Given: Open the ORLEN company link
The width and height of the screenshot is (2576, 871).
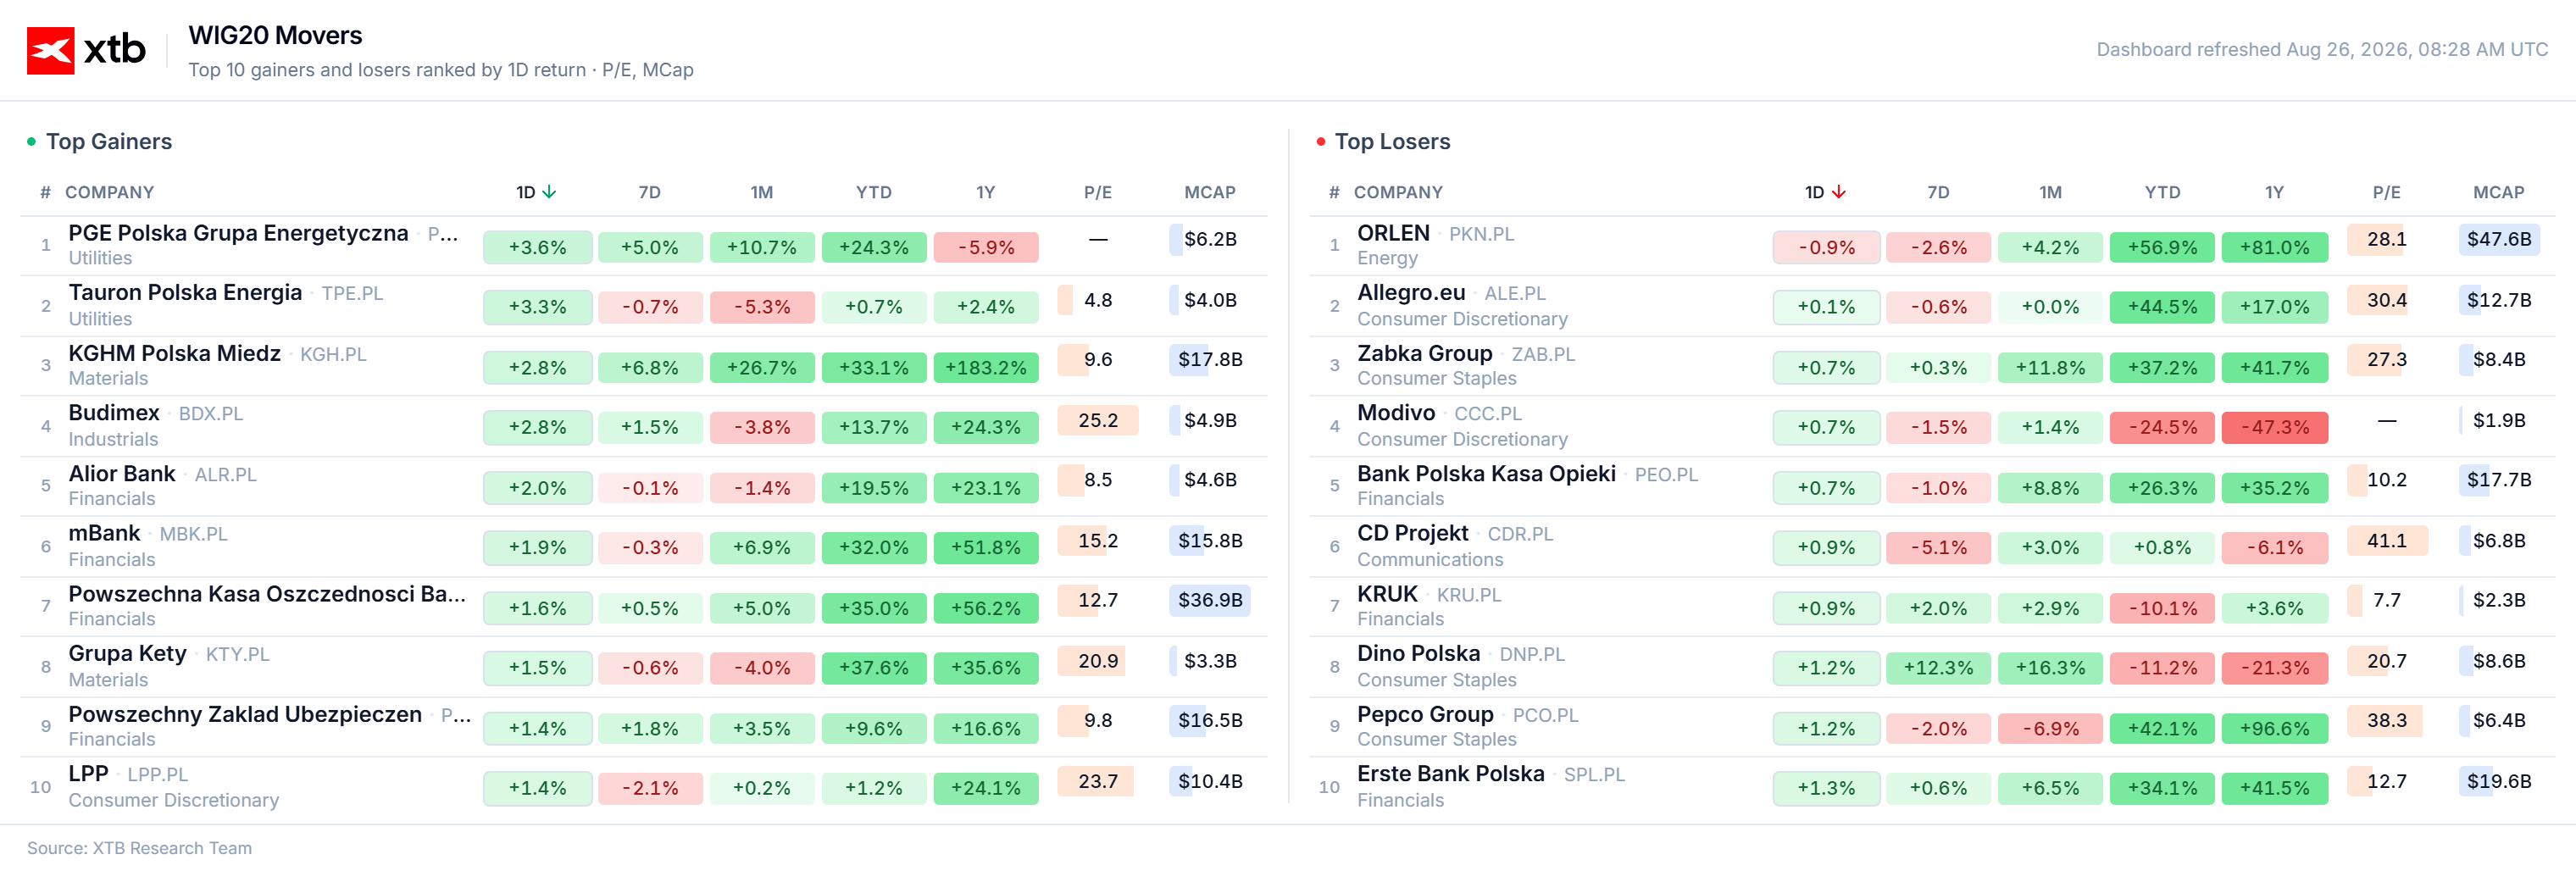Looking at the screenshot, I should coord(1392,233).
